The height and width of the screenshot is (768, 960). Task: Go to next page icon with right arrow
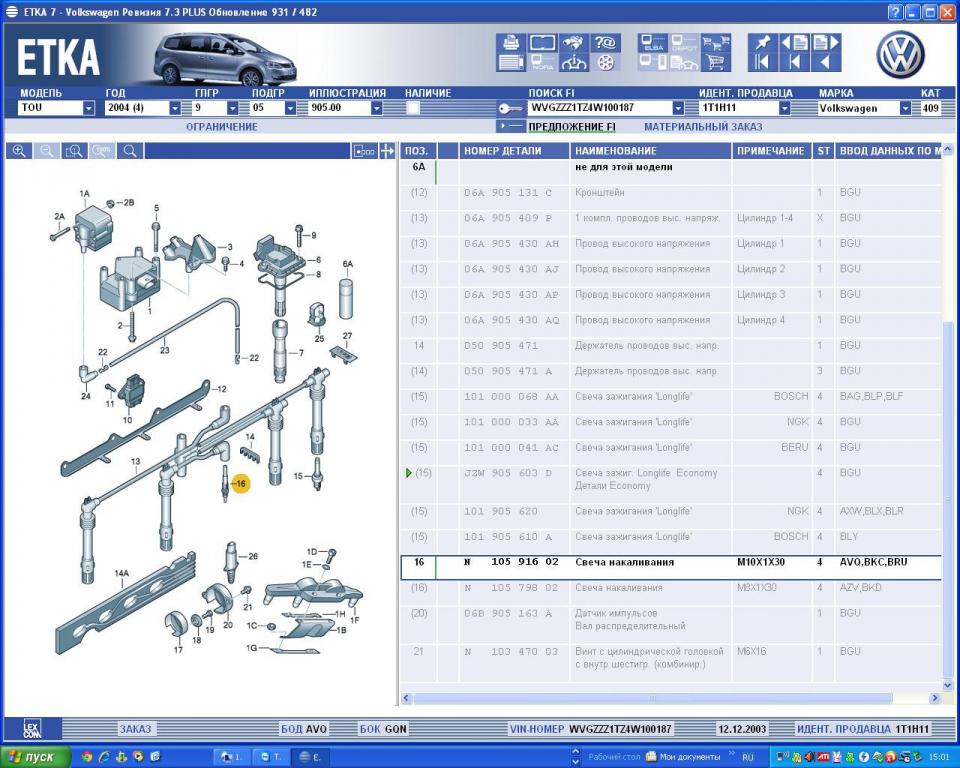pos(826,43)
